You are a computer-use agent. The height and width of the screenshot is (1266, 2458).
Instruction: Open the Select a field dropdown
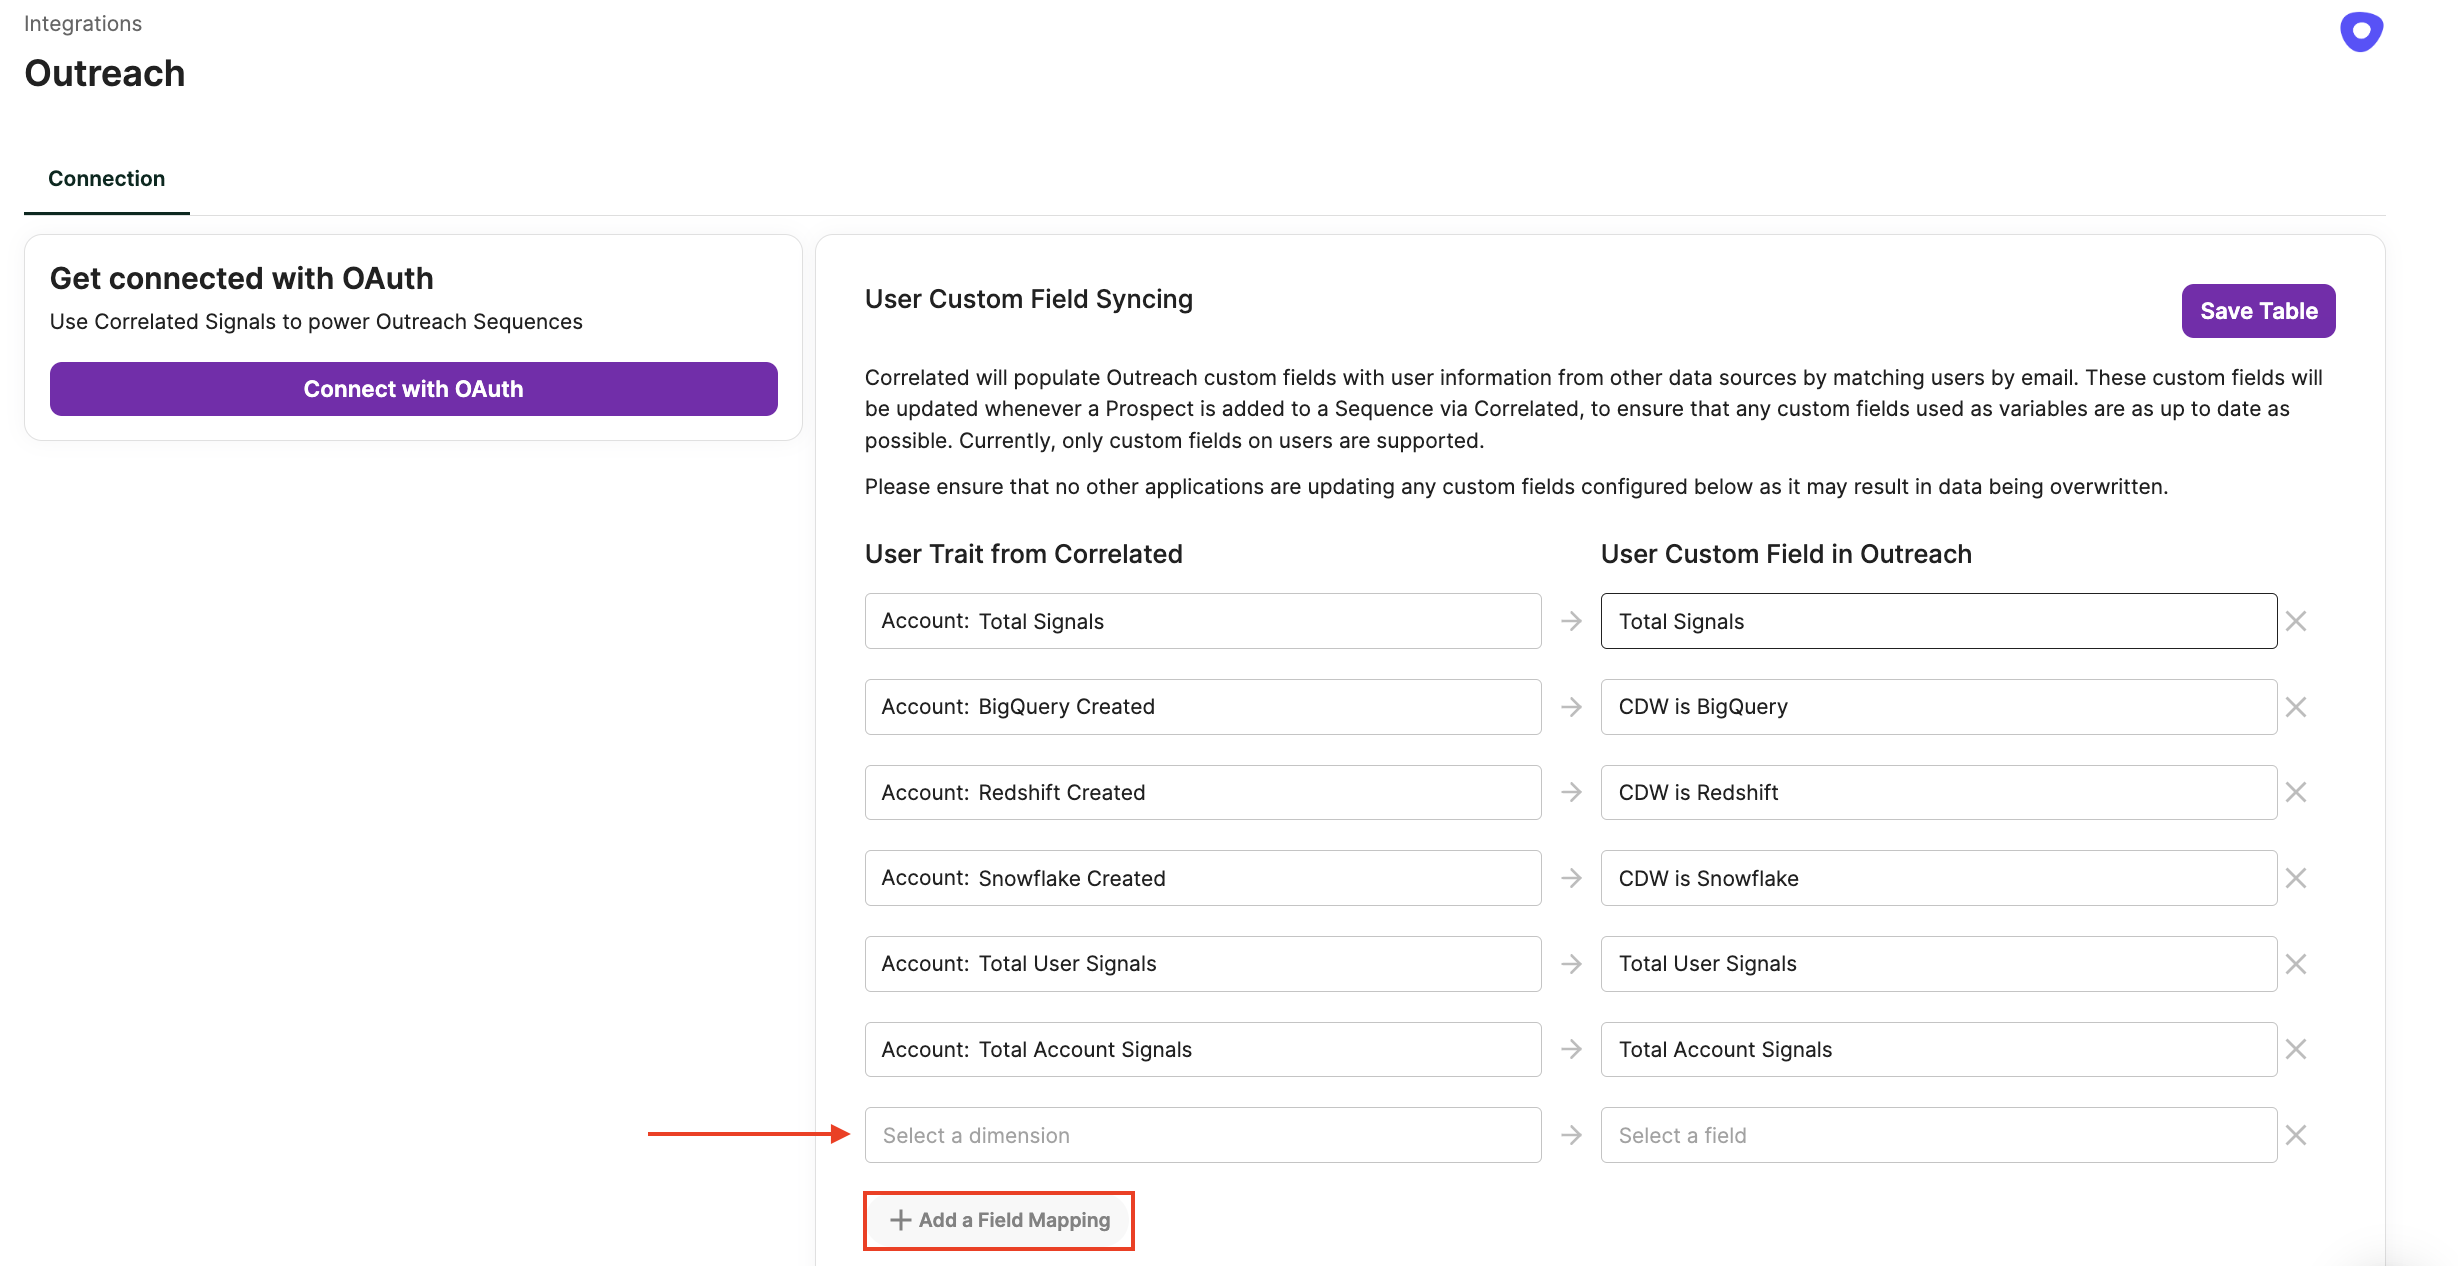tap(1938, 1135)
